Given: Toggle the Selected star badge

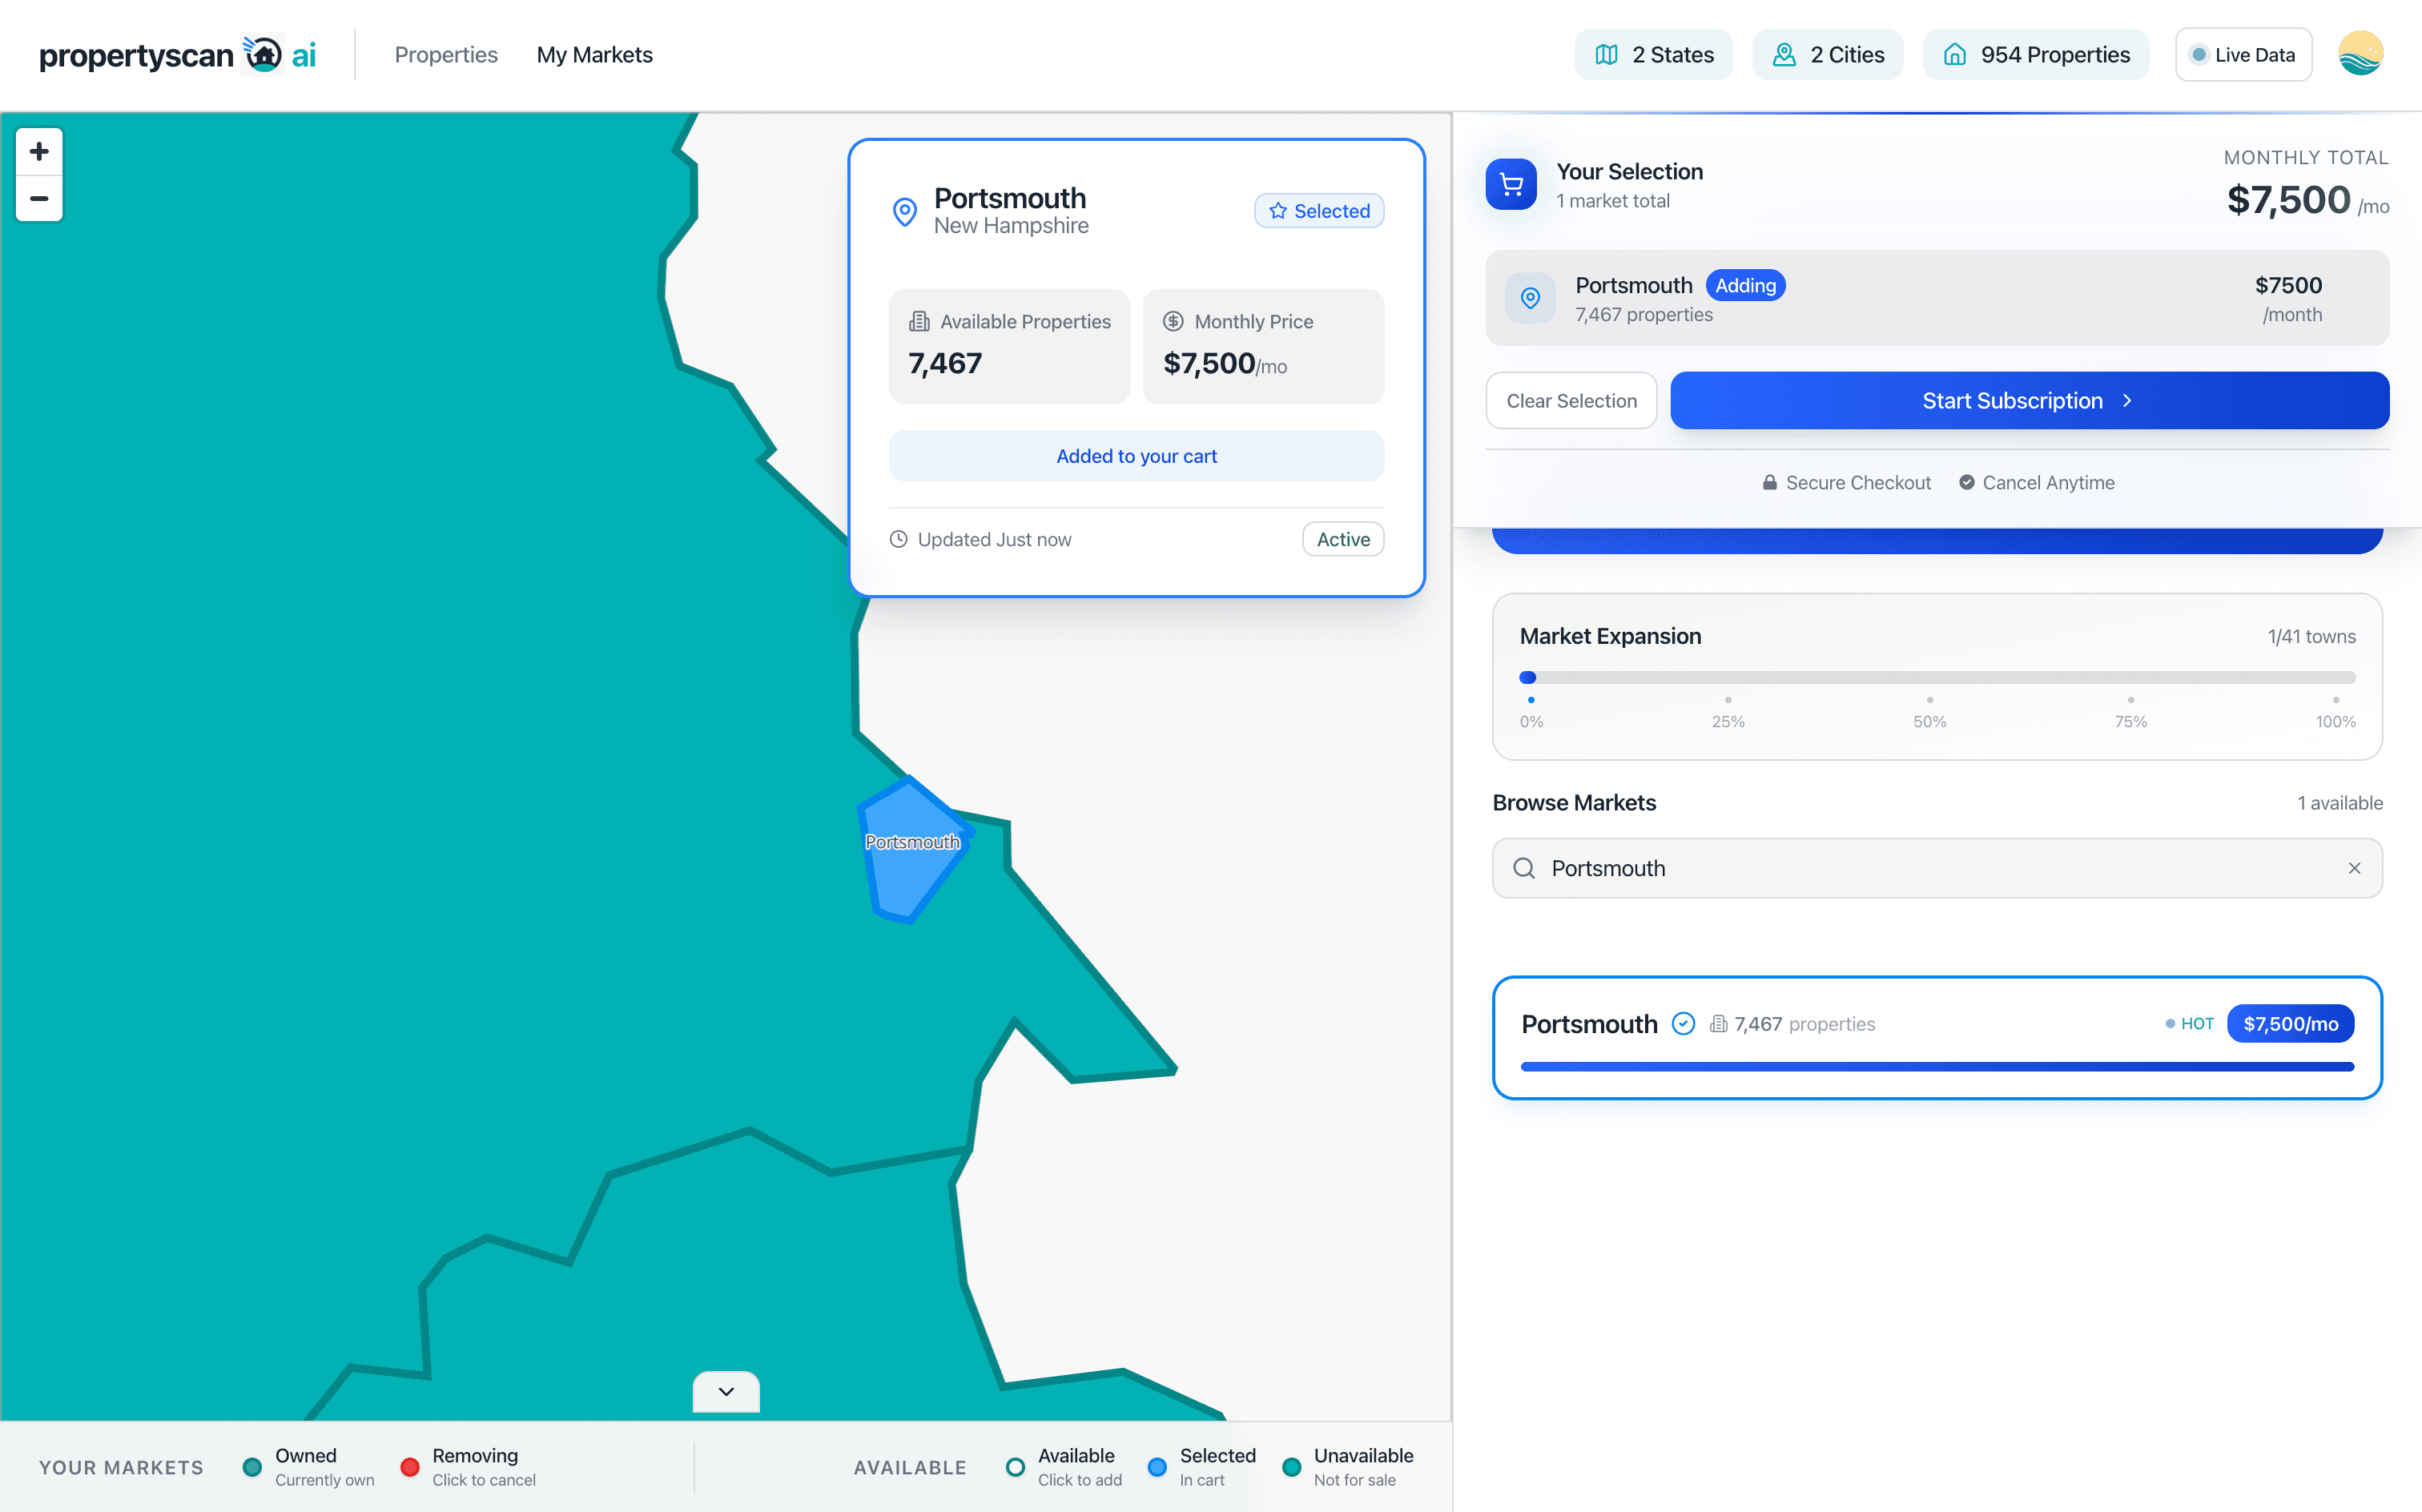Looking at the screenshot, I should 1319,211.
